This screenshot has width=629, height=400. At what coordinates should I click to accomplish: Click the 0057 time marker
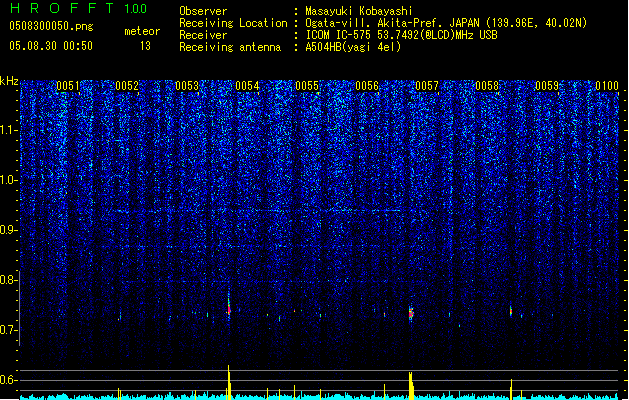pos(427,86)
